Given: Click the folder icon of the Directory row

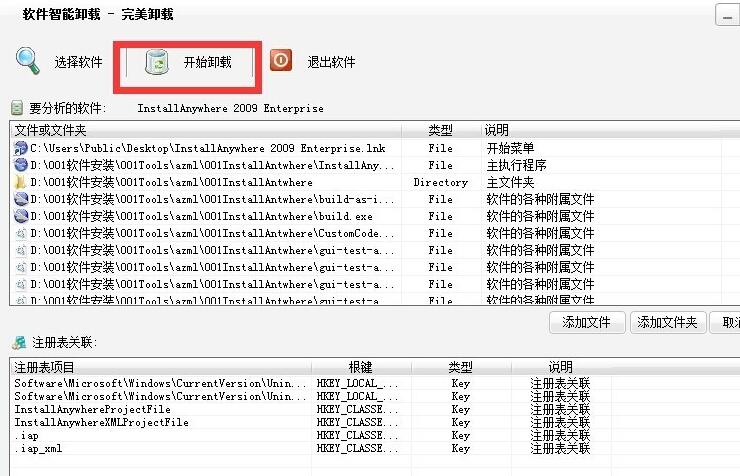Looking at the screenshot, I should point(21,182).
